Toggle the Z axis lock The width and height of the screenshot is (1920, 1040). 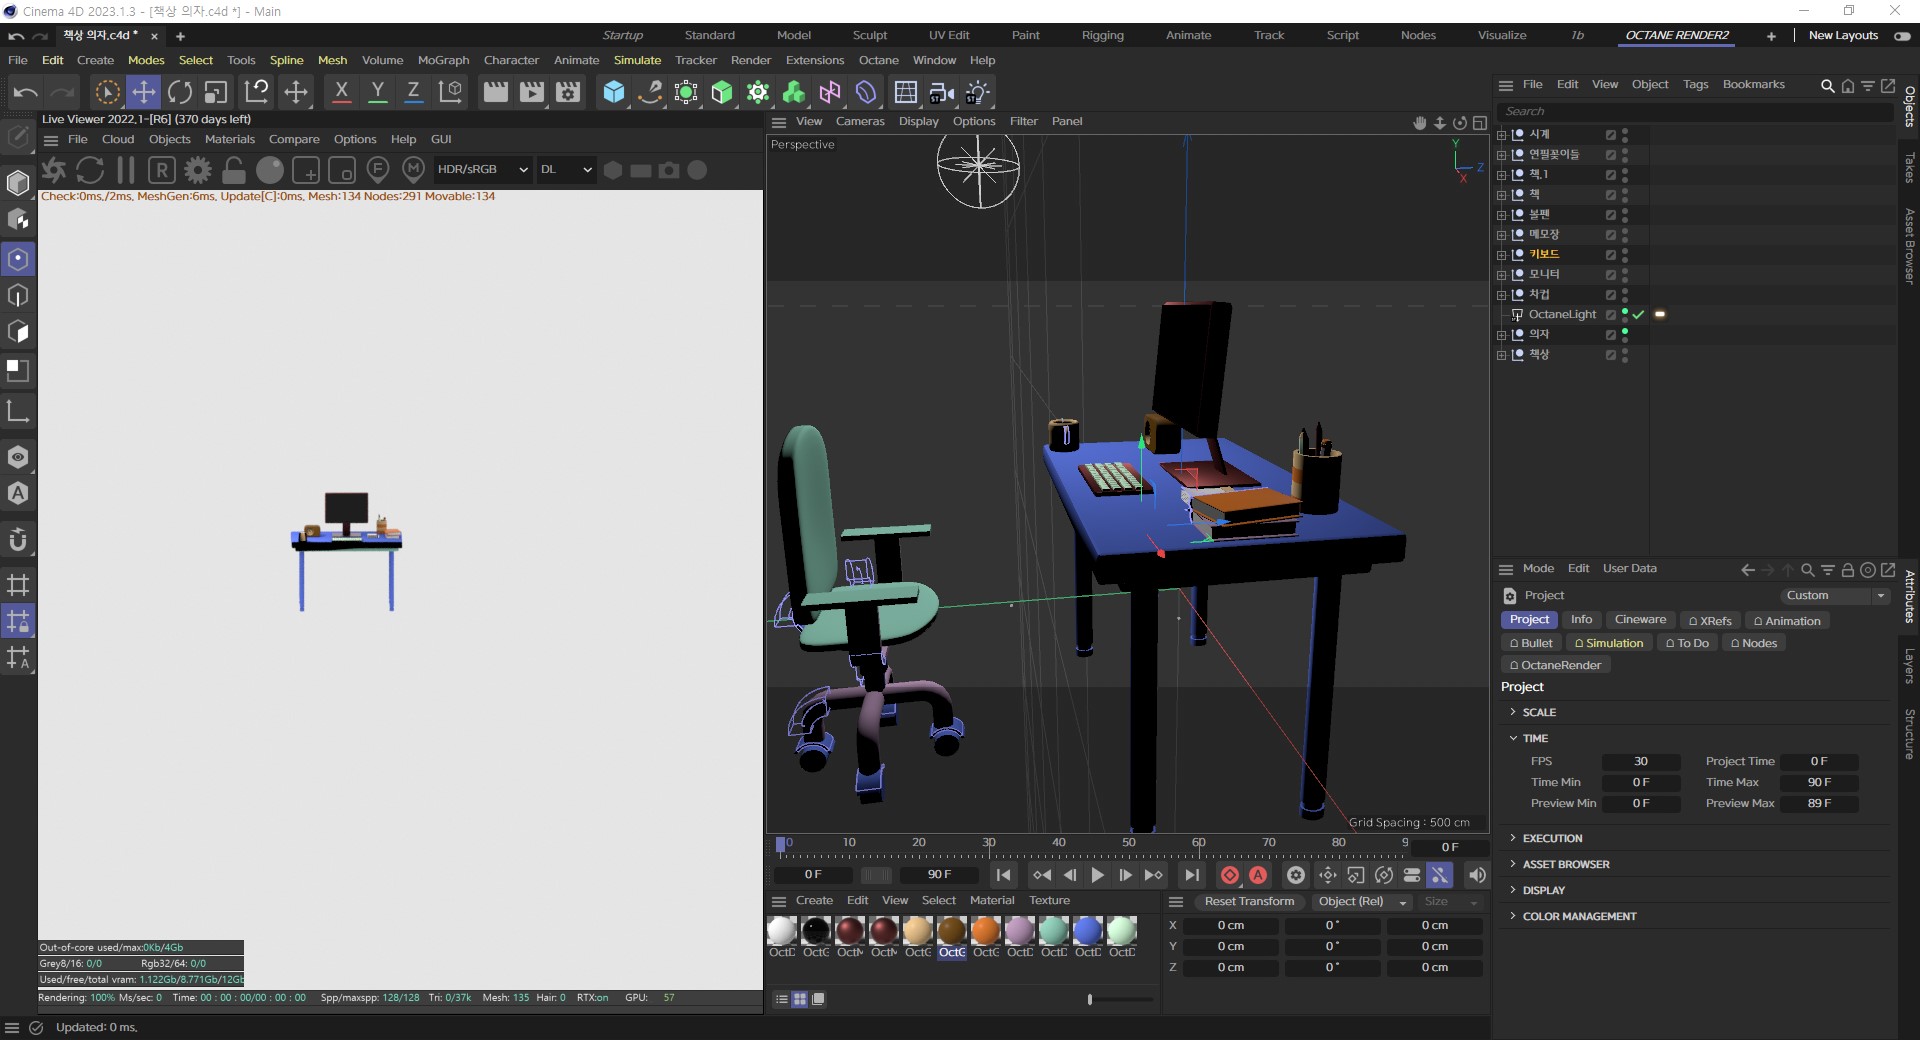(x=413, y=92)
